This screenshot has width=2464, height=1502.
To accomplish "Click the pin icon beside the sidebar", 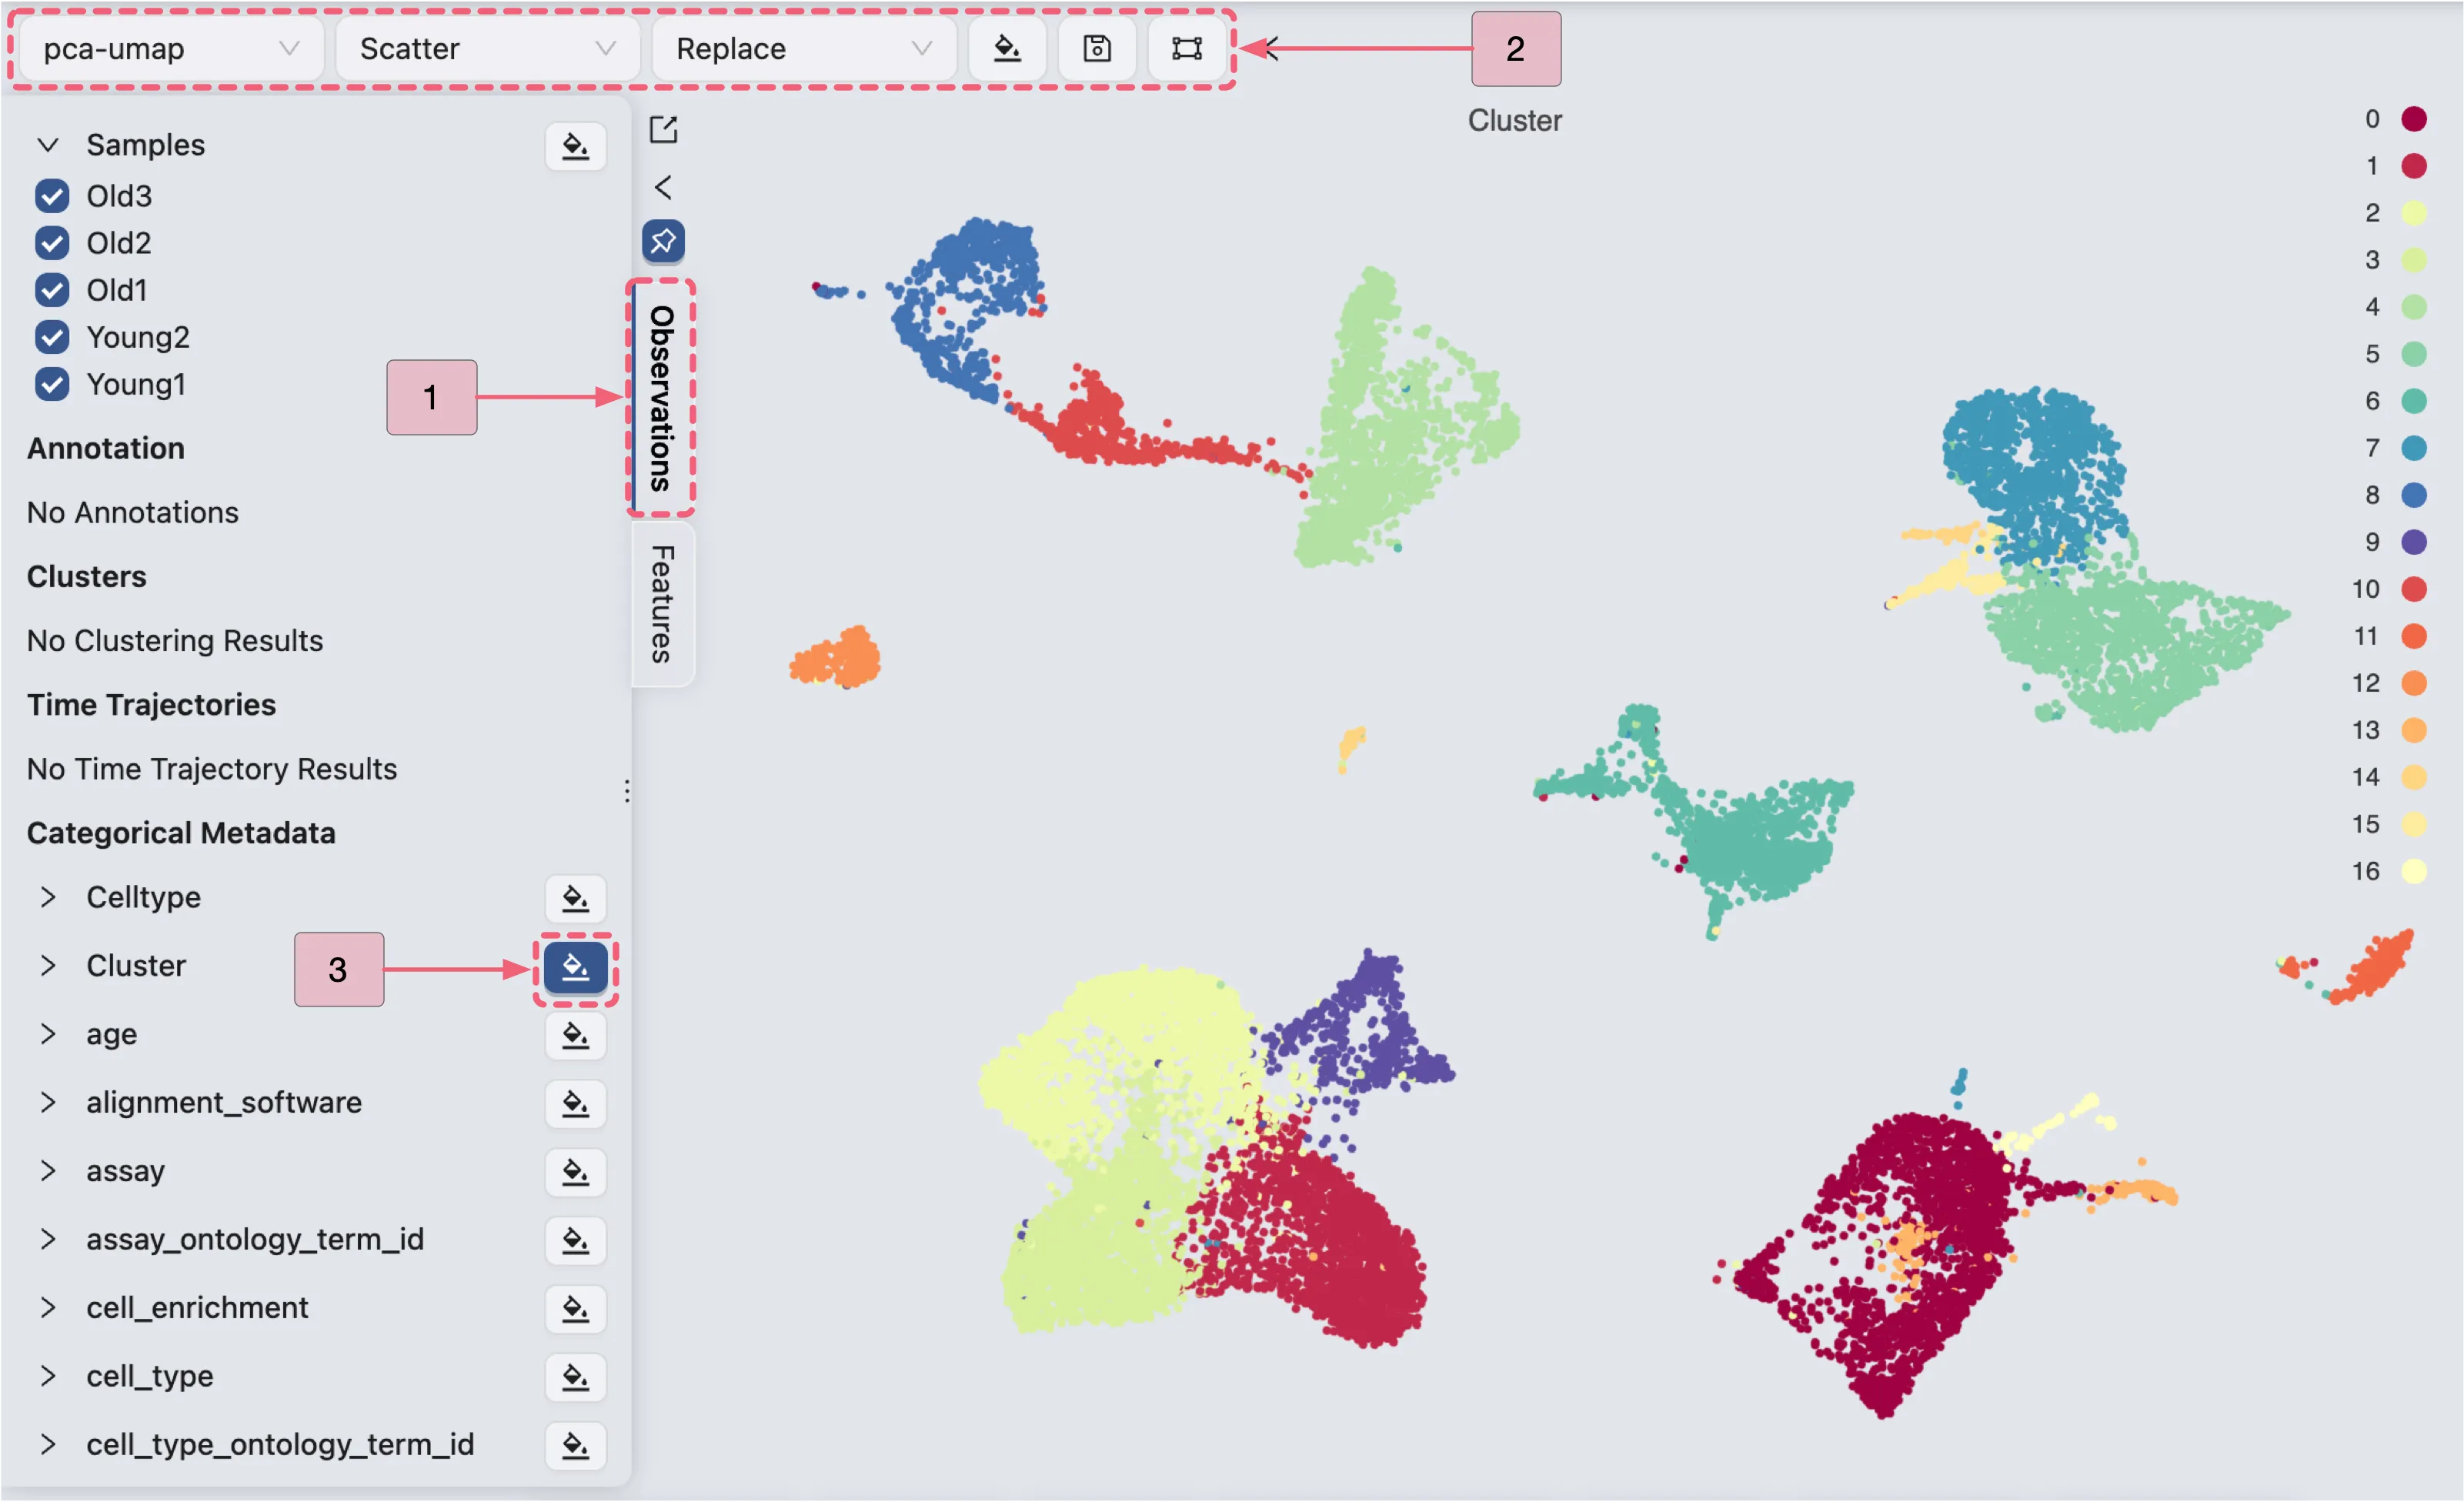I will [x=663, y=241].
